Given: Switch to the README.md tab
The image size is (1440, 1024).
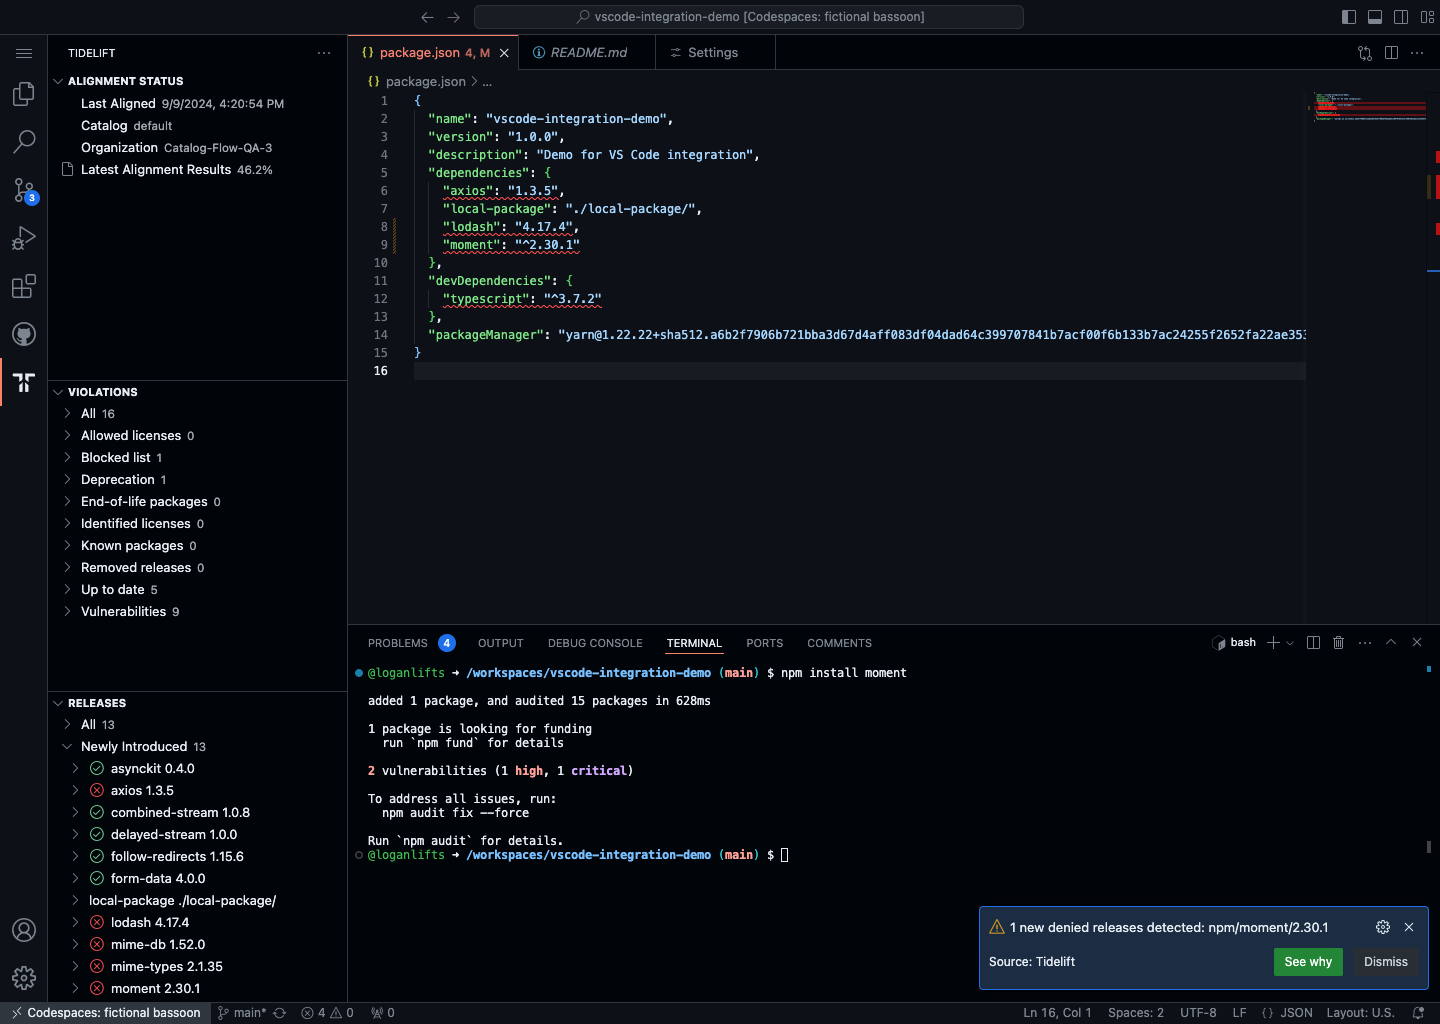Looking at the screenshot, I should tap(586, 53).
